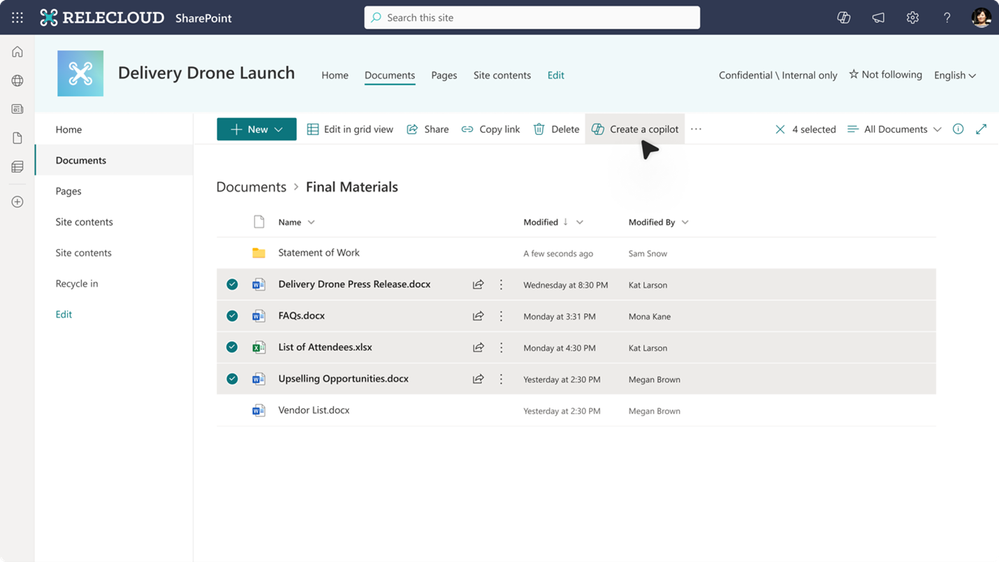Uncheck the Delivery Drone Press Release.docx checkbox
The image size is (999, 562).
pyautogui.click(x=232, y=284)
